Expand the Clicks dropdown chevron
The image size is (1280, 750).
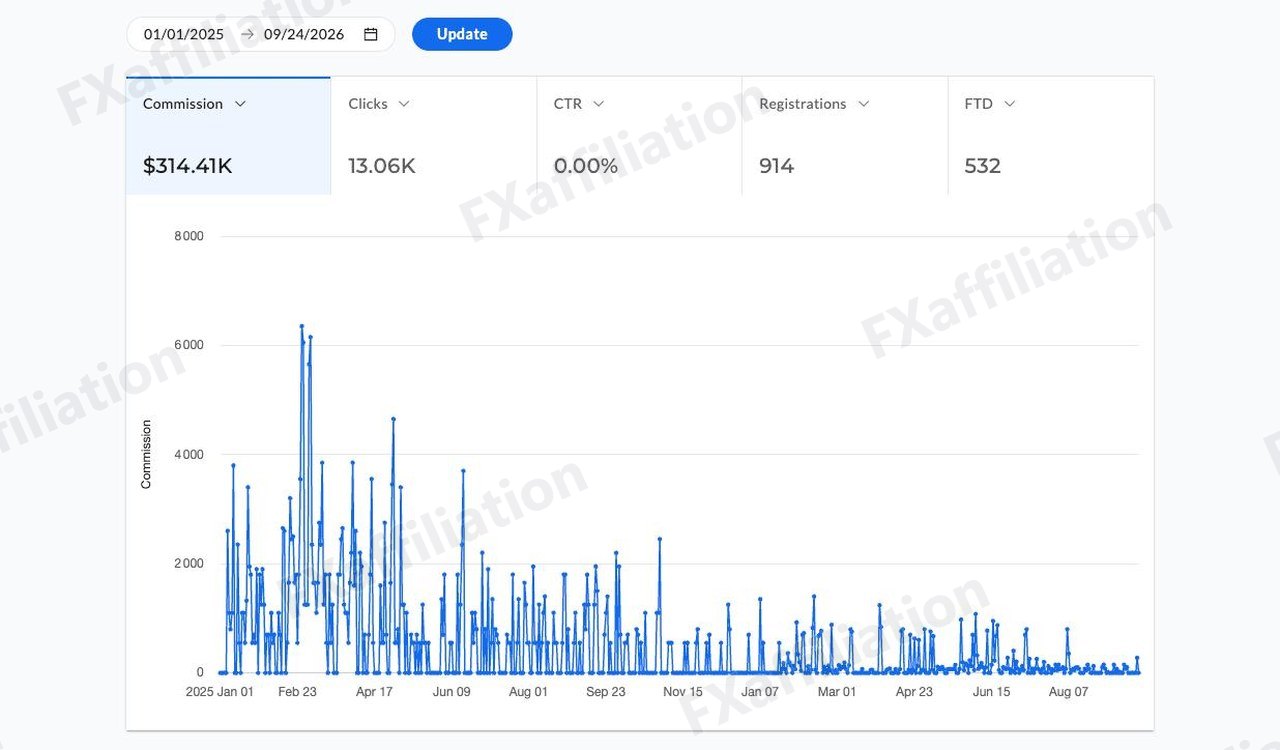pos(404,104)
